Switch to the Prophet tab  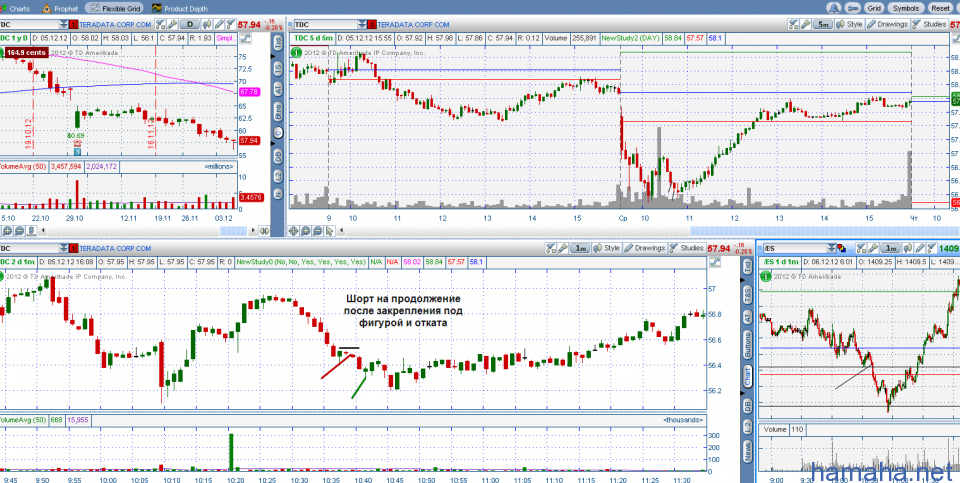pos(60,9)
